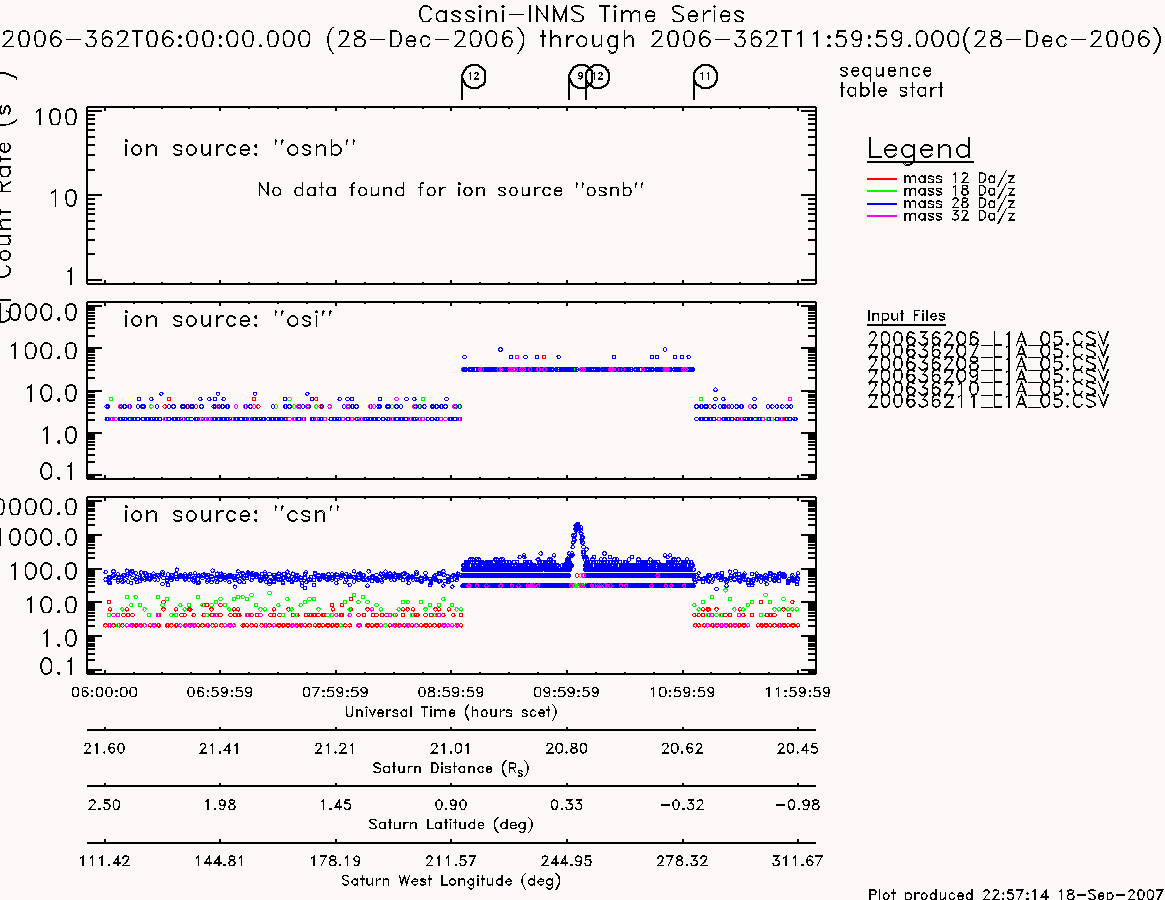Click the red mass 12 Da/z legend line
The height and width of the screenshot is (900, 1165).
882,179
